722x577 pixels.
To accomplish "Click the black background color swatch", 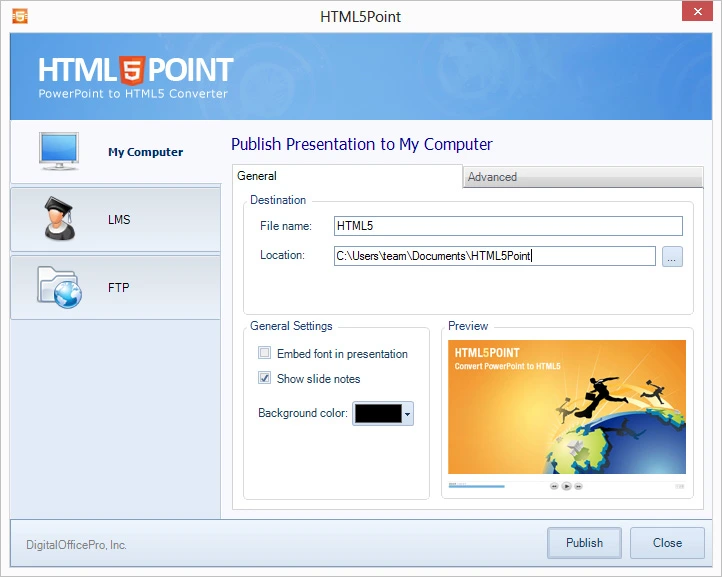I will pos(378,414).
